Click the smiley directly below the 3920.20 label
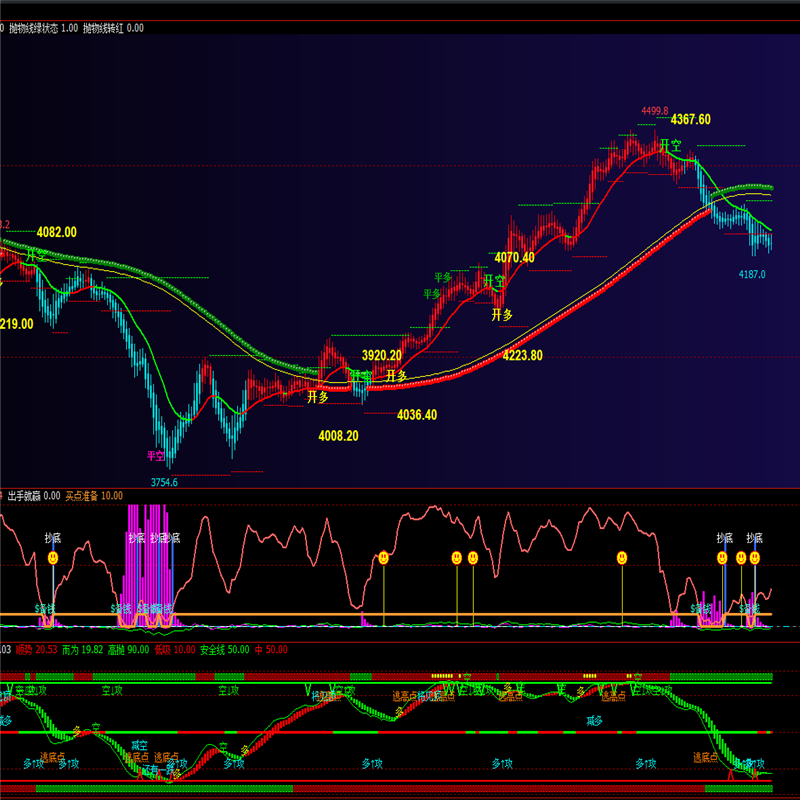Image resolution: width=800 pixels, height=800 pixels. tap(384, 558)
